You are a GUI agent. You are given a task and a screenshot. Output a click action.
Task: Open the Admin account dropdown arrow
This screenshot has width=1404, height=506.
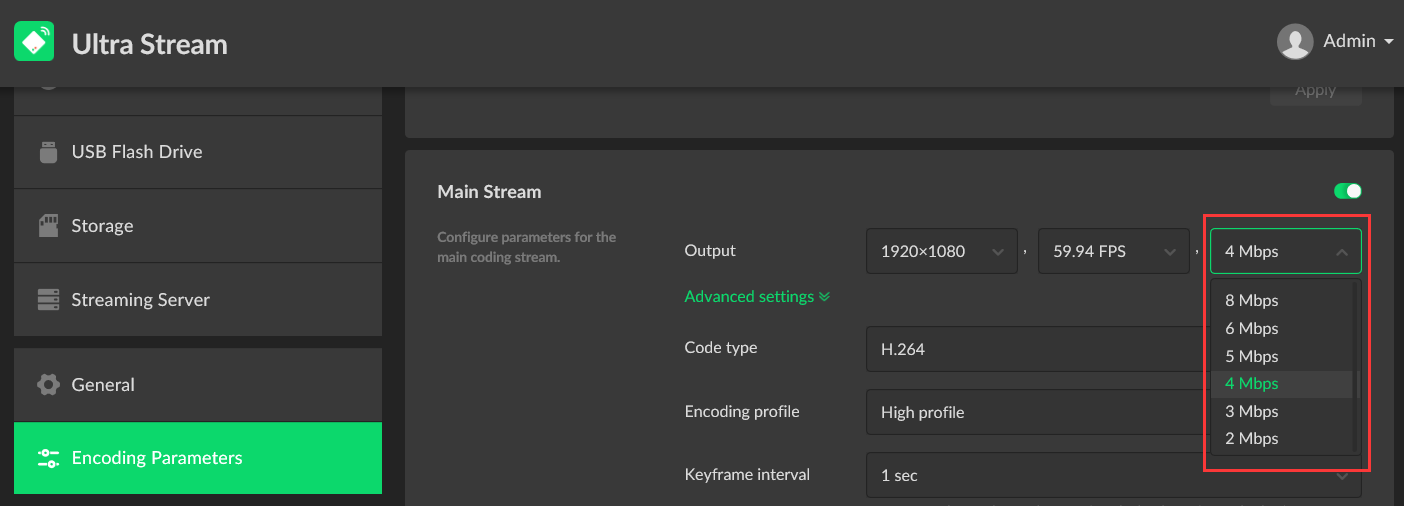pyautogui.click(x=1389, y=42)
